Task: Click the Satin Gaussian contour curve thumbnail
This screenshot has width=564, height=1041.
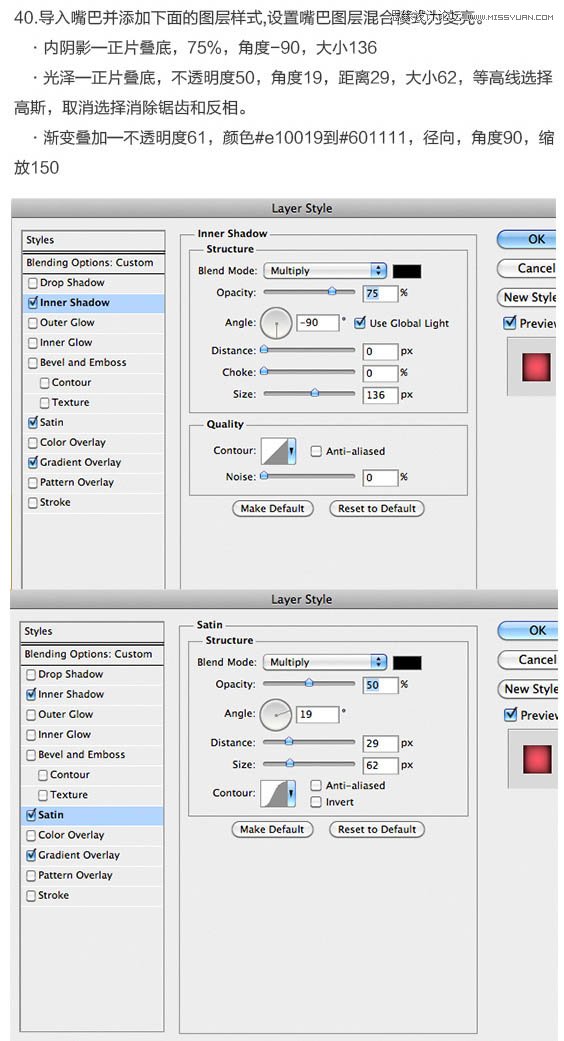Action: 274,793
